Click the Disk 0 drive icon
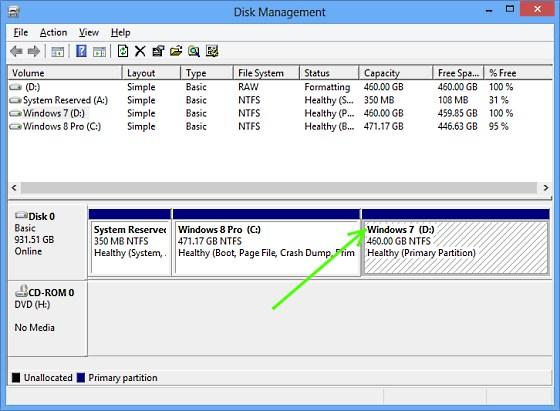This screenshot has width=560, height=411. point(21,215)
